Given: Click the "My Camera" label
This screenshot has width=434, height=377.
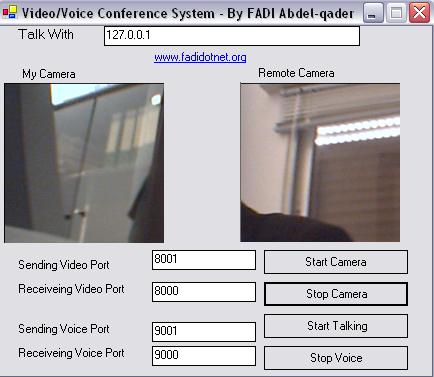Looking at the screenshot, I should click(49, 74).
